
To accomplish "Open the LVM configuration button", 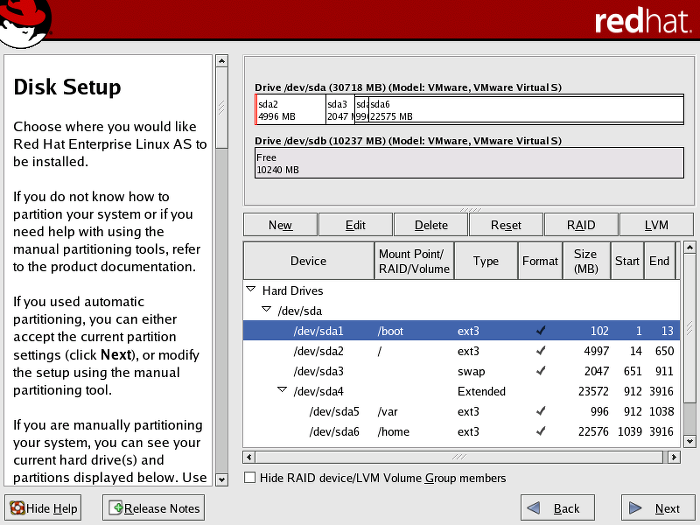I will pyautogui.click(x=656, y=225).
